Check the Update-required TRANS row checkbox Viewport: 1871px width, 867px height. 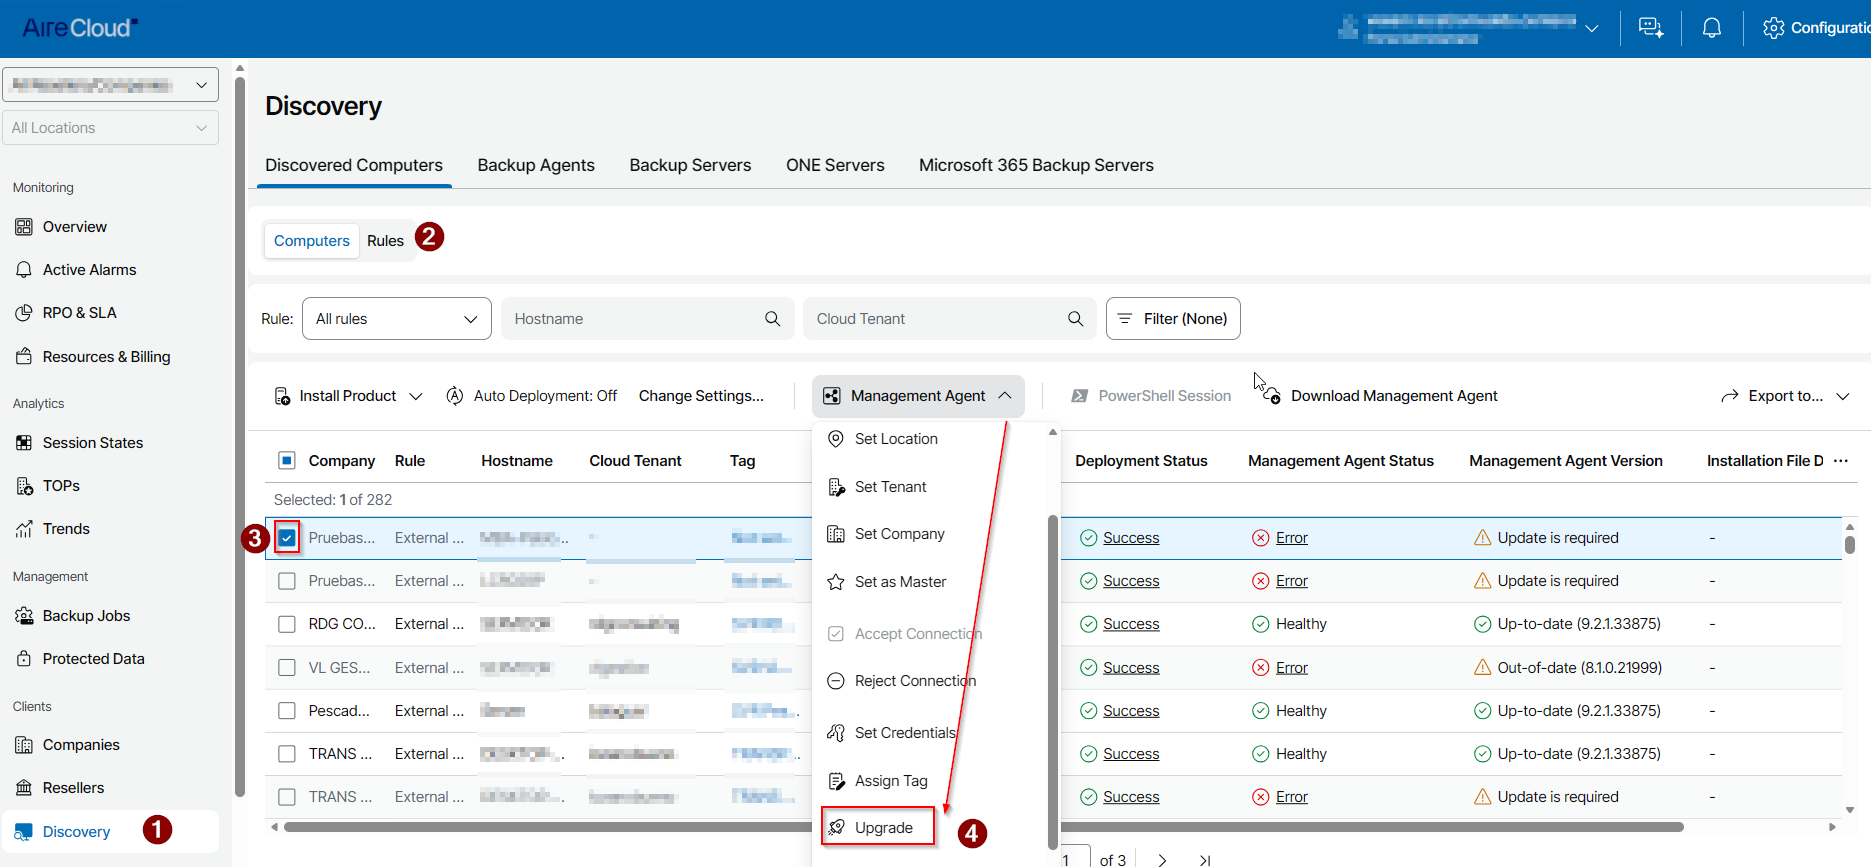pyautogui.click(x=287, y=797)
